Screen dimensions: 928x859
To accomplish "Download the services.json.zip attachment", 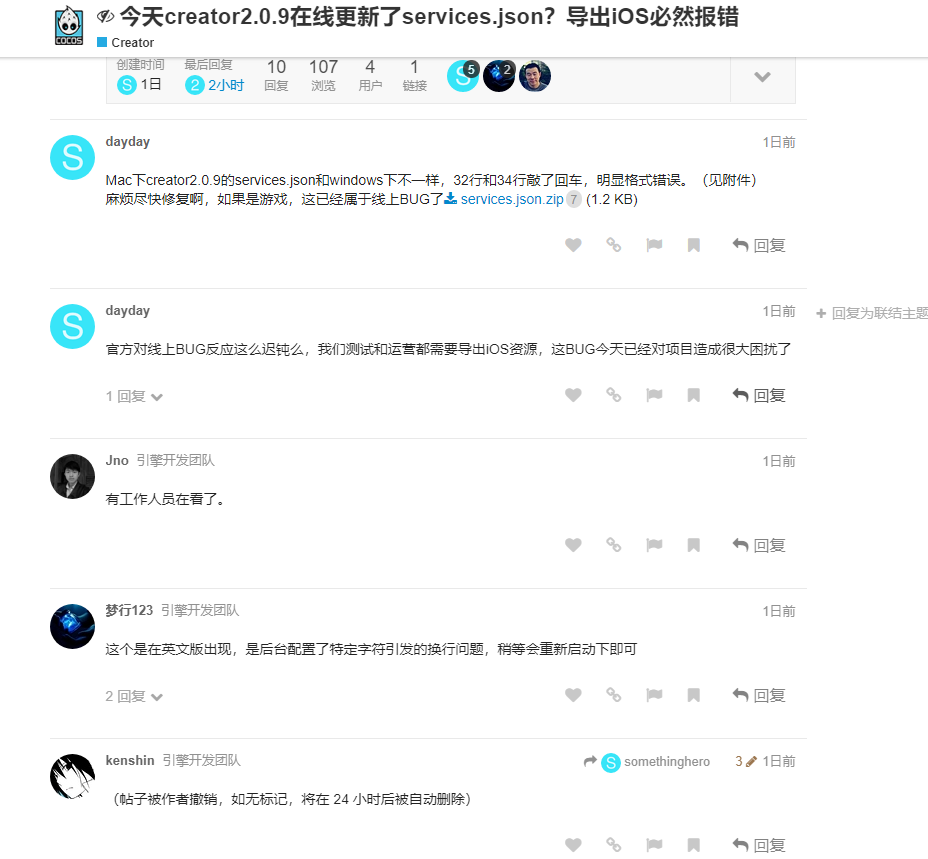I will (x=511, y=200).
